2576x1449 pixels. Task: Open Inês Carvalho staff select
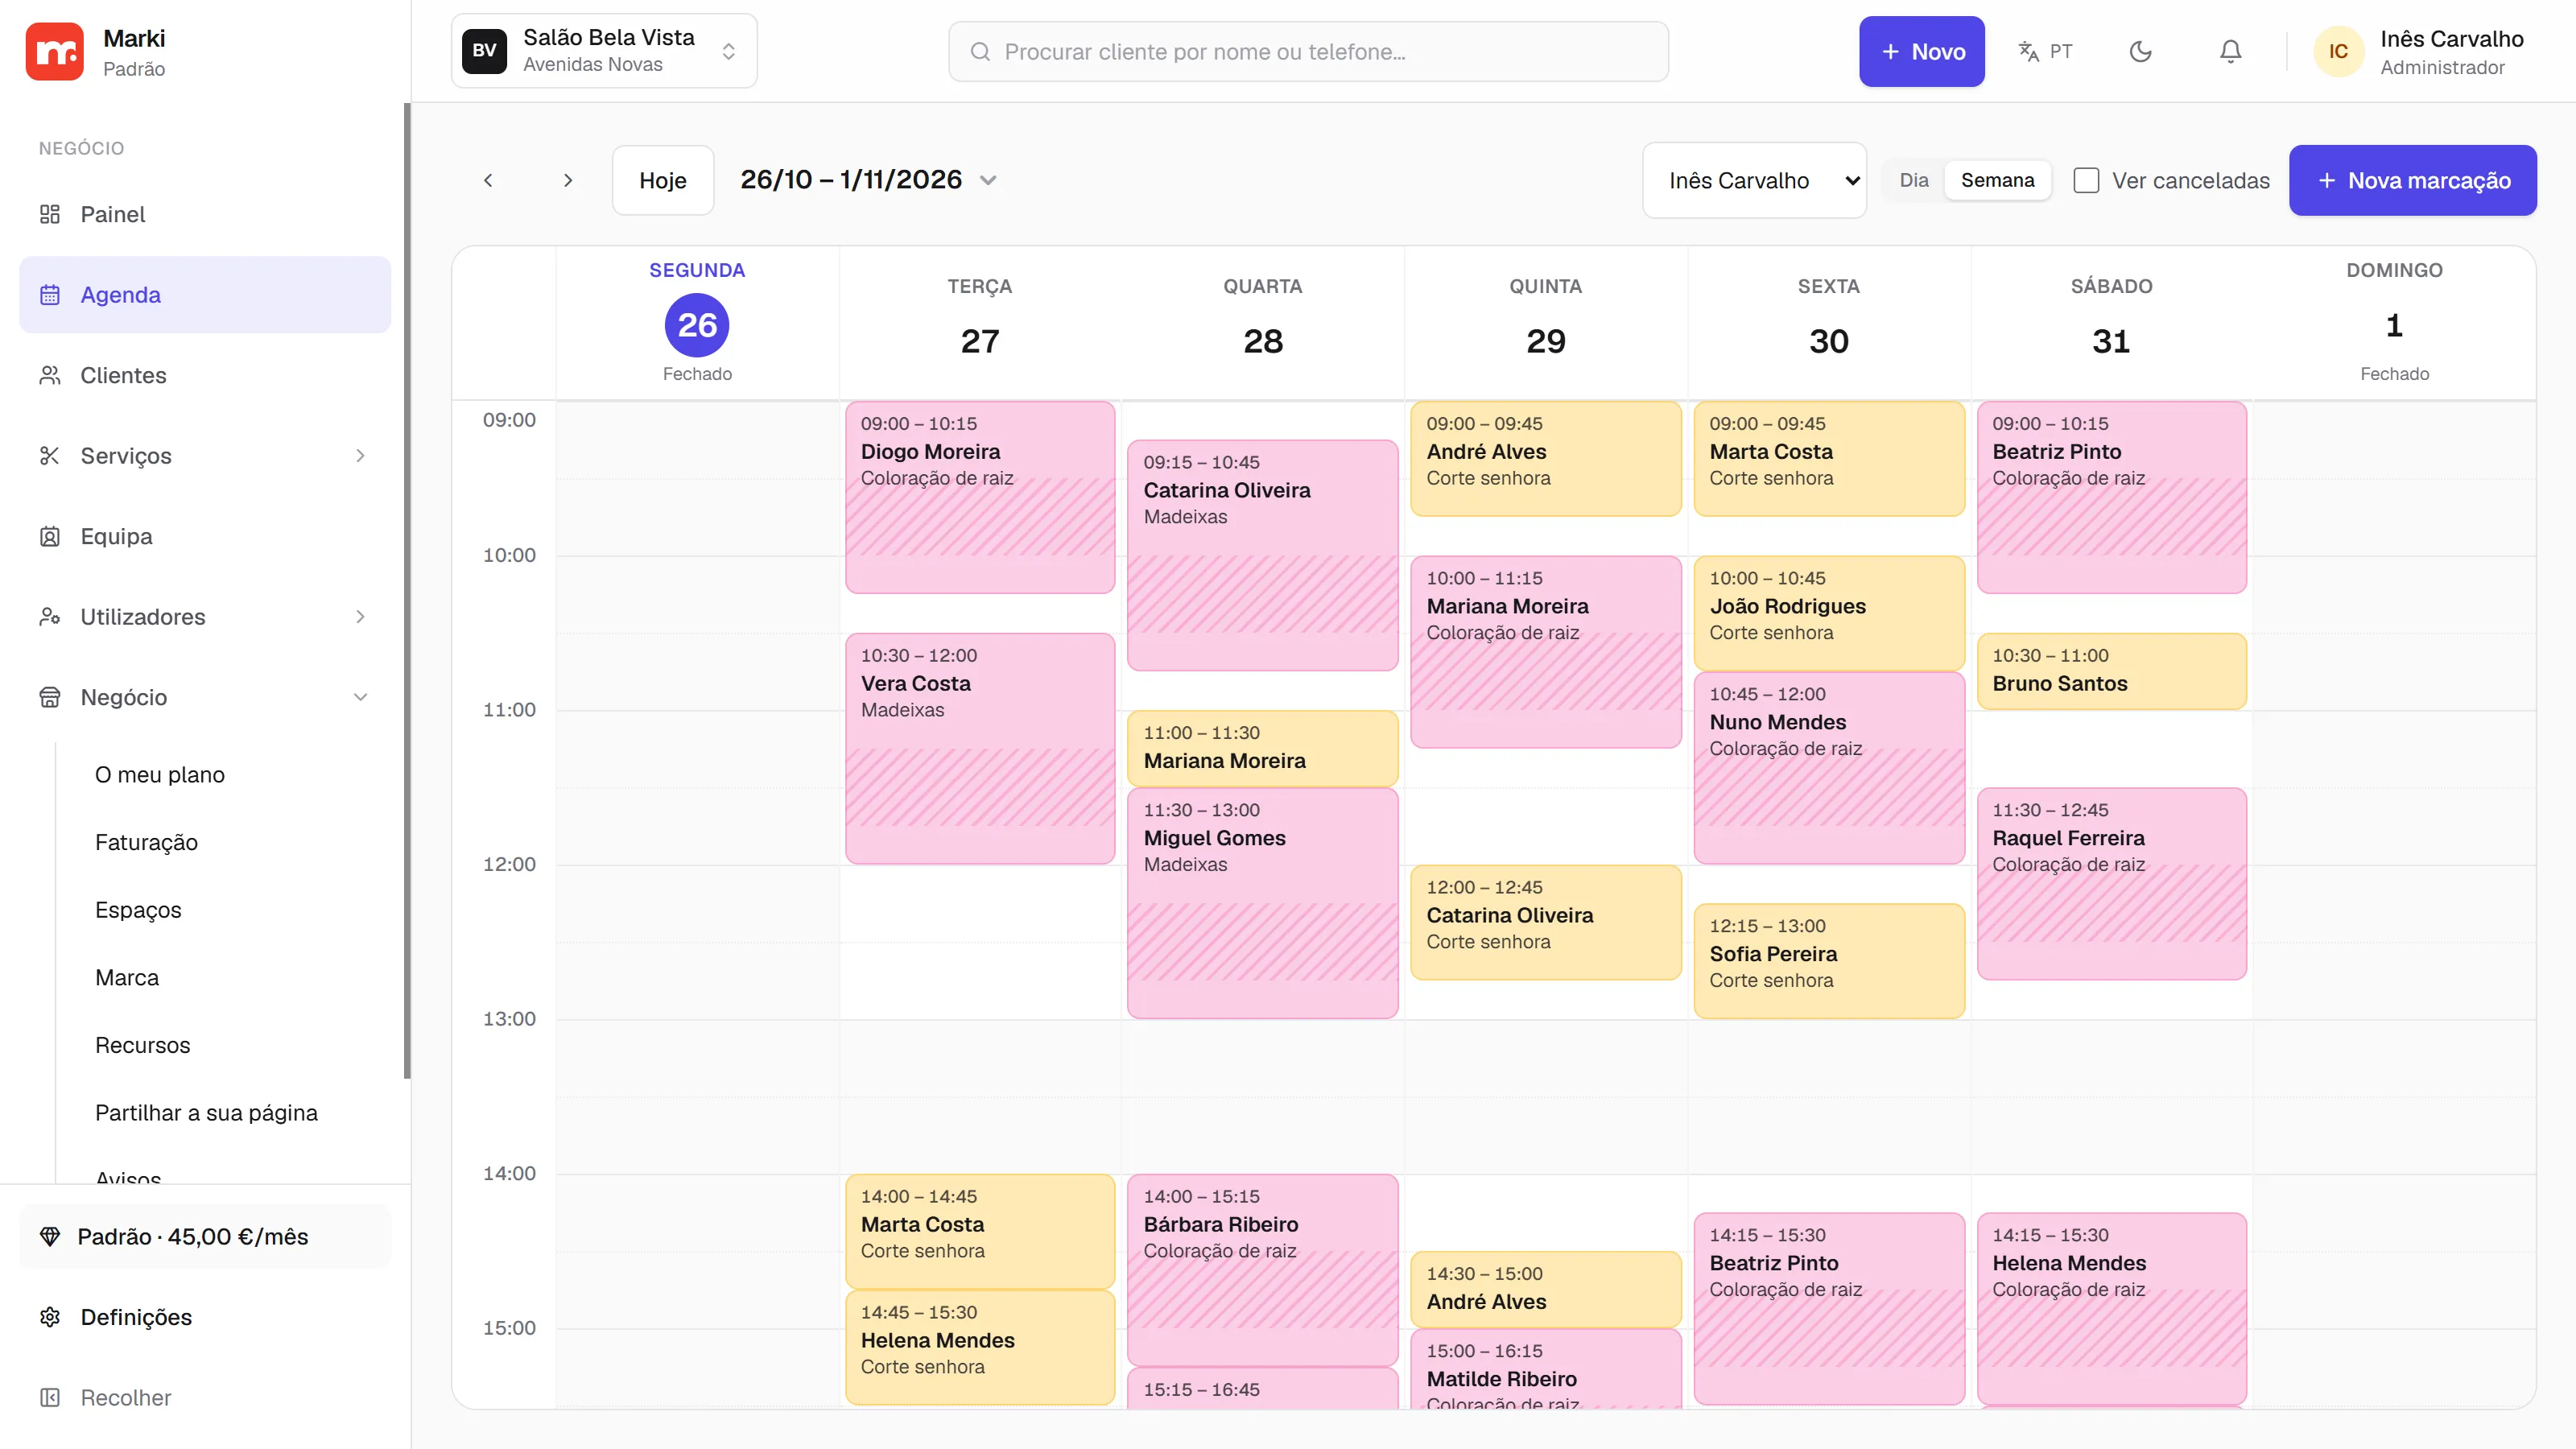[1754, 180]
